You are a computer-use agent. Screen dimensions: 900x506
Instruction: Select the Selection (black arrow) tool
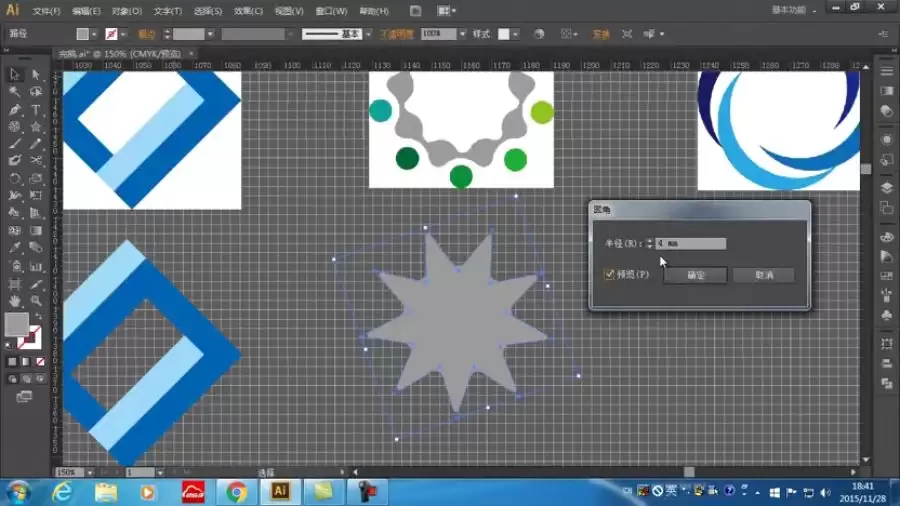click(14, 75)
